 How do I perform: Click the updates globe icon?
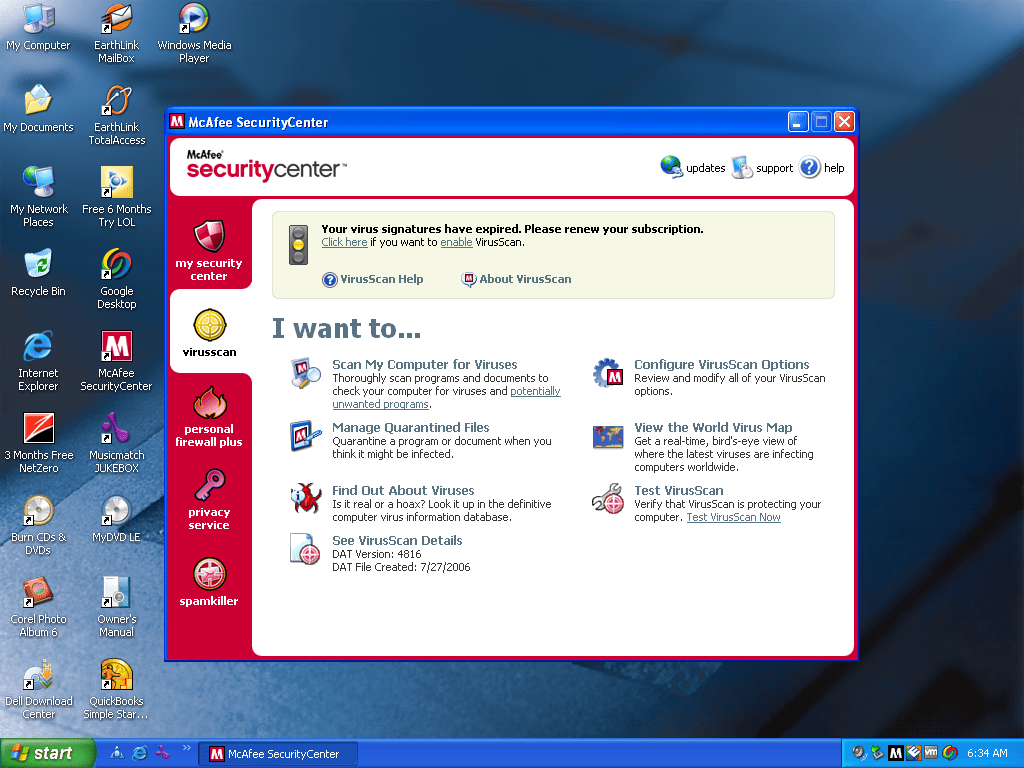671,167
